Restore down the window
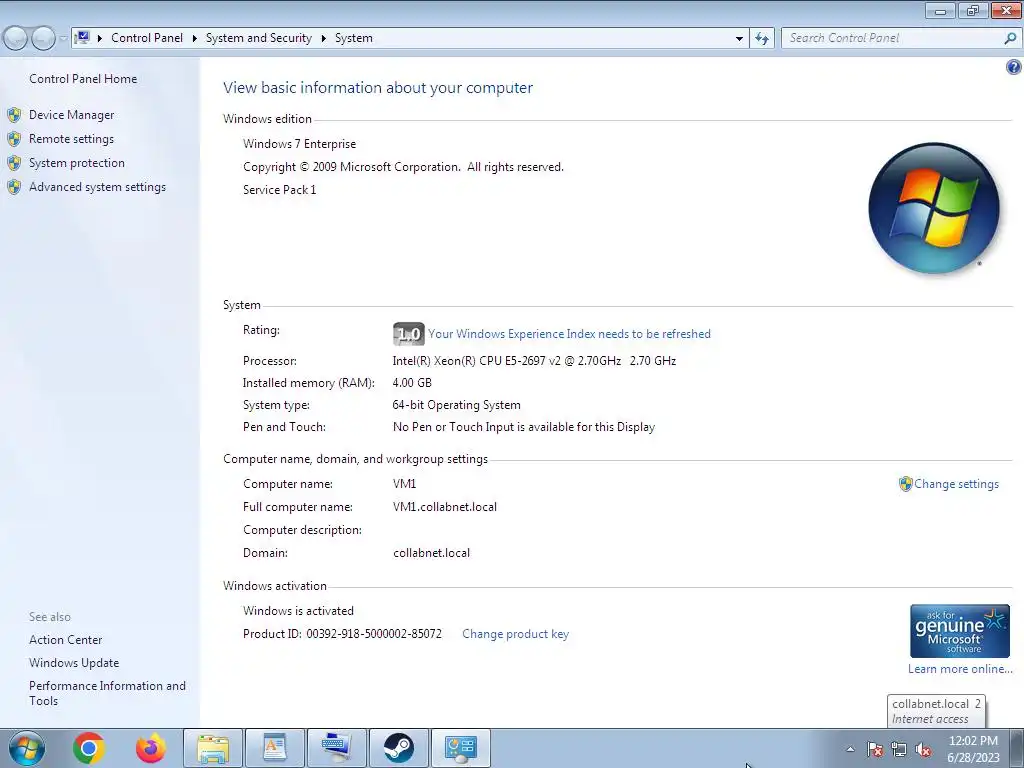 [973, 10]
